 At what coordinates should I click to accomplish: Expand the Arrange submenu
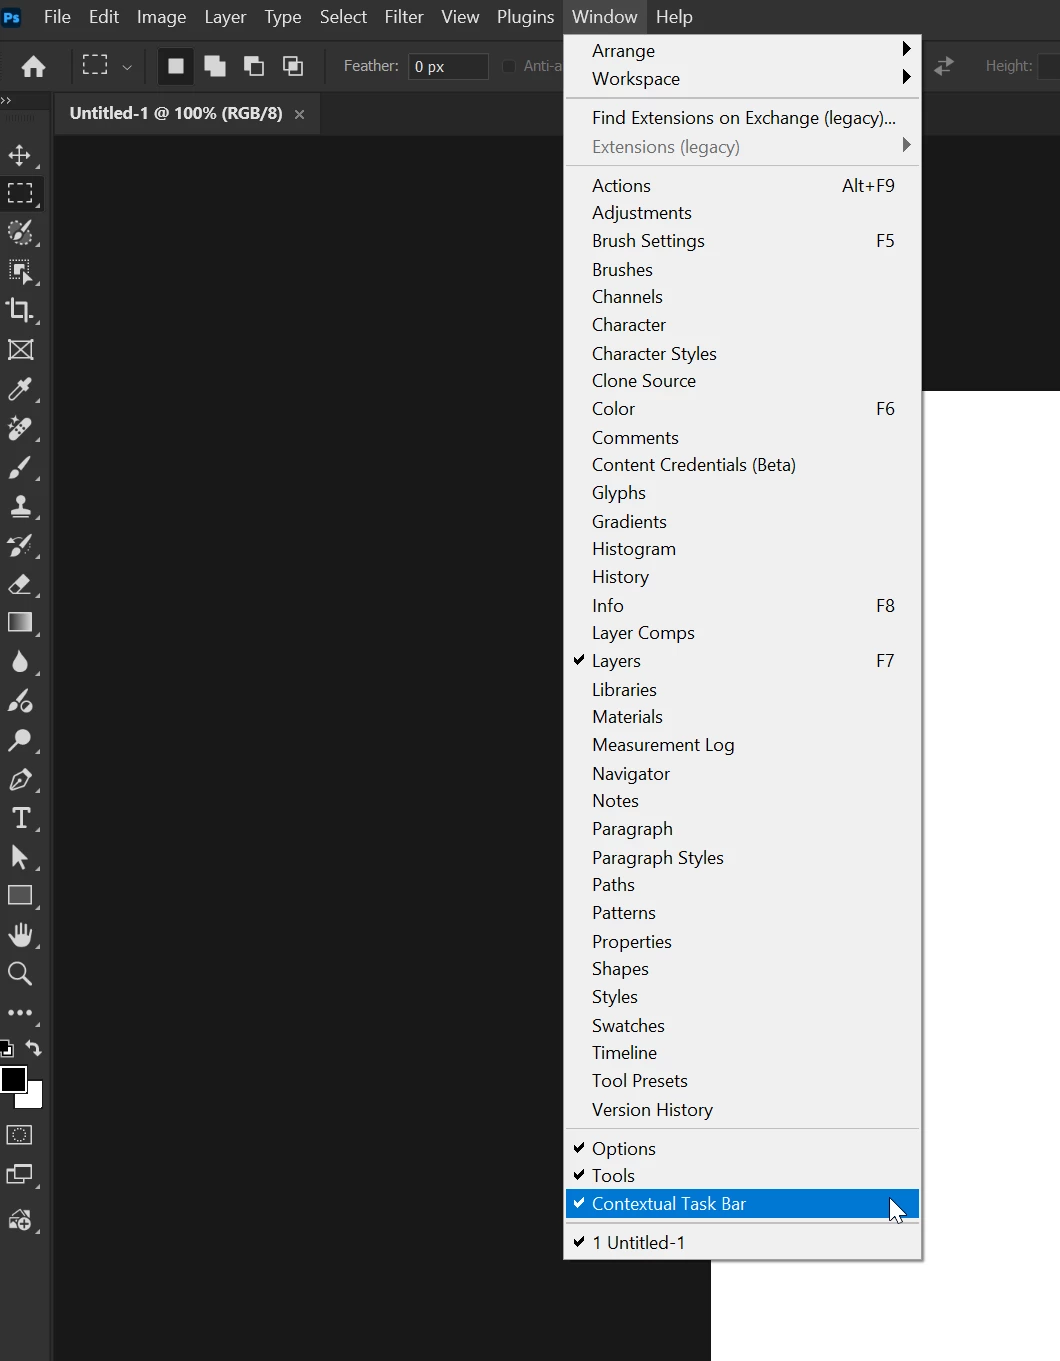pyautogui.click(x=742, y=50)
